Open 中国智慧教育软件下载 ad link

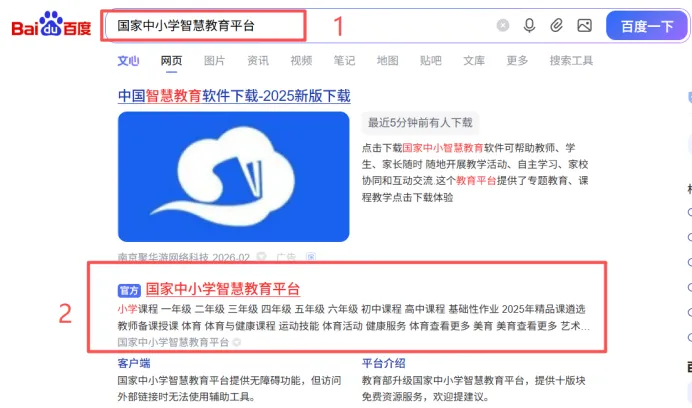pyautogui.click(x=234, y=96)
